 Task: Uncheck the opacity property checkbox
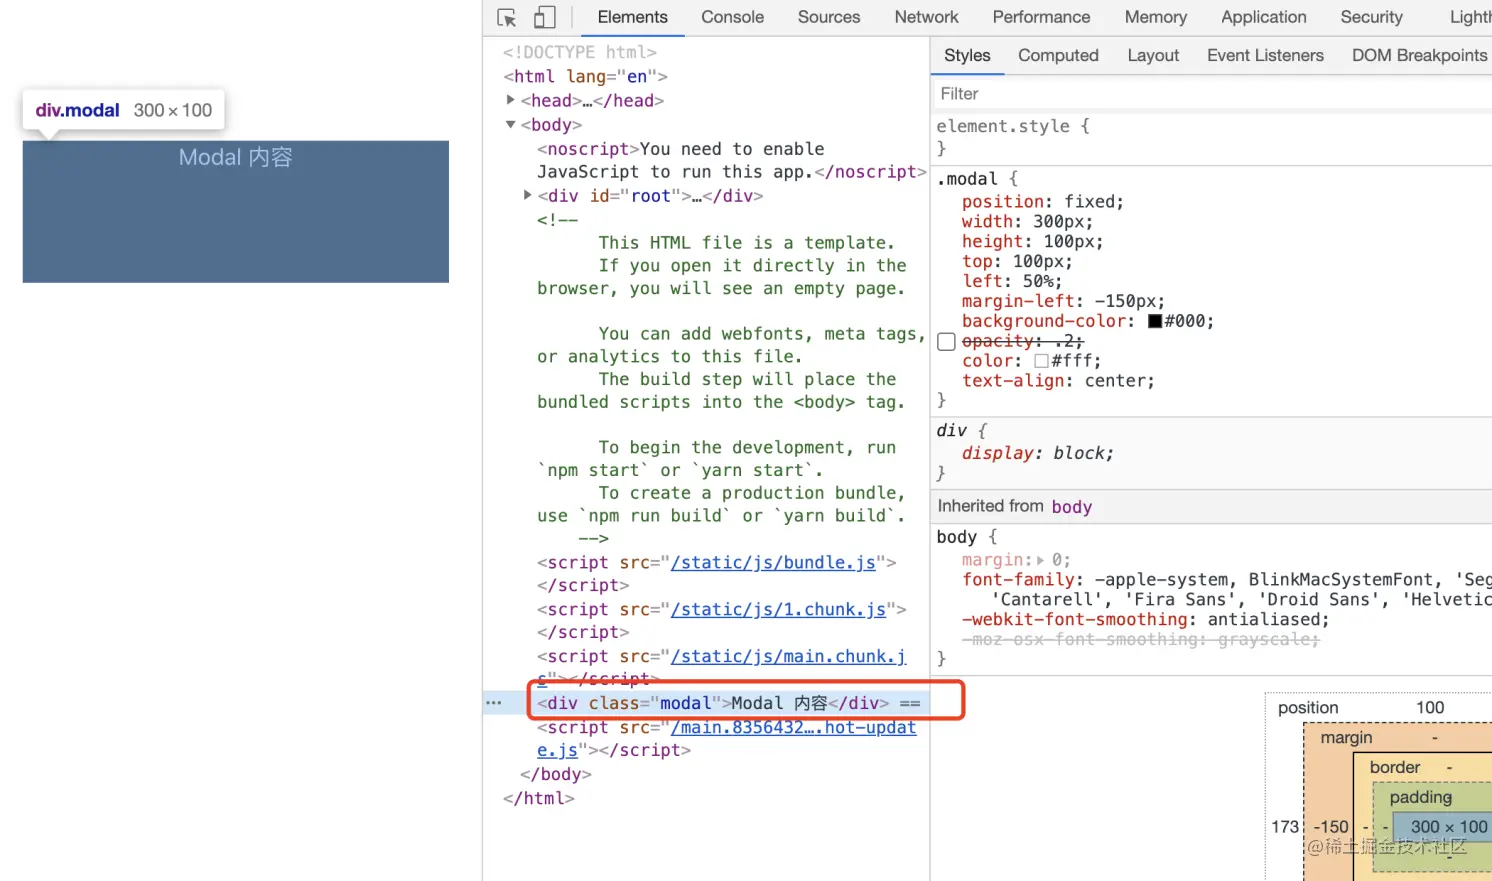pyautogui.click(x=946, y=342)
